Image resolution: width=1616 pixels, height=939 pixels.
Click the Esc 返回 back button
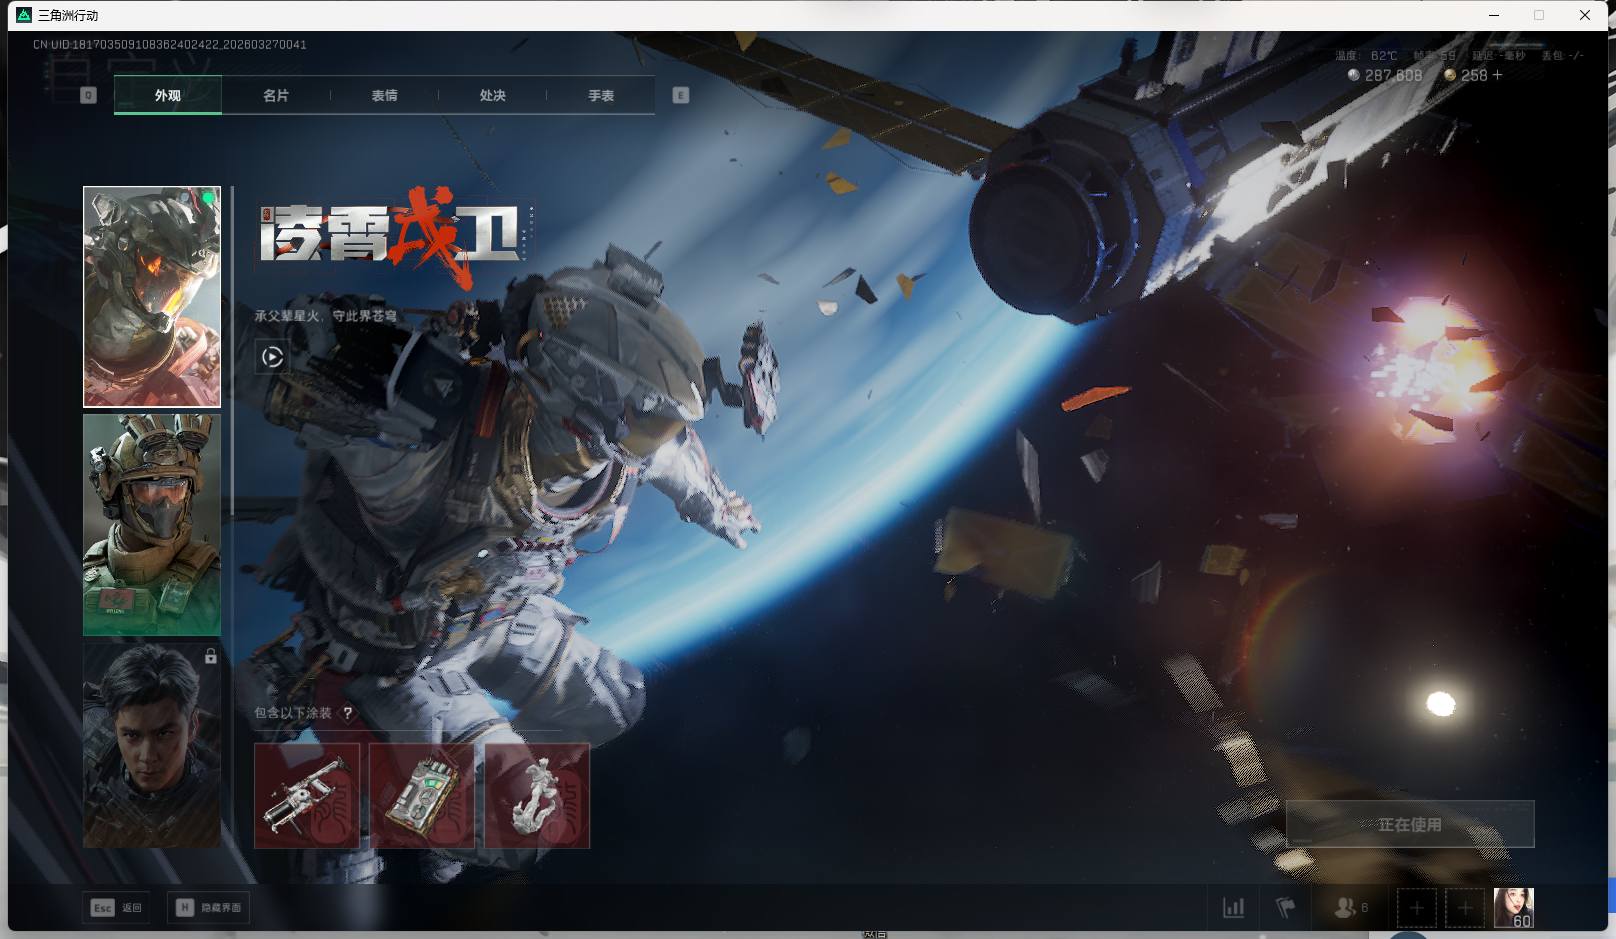[x=117, y=907]
